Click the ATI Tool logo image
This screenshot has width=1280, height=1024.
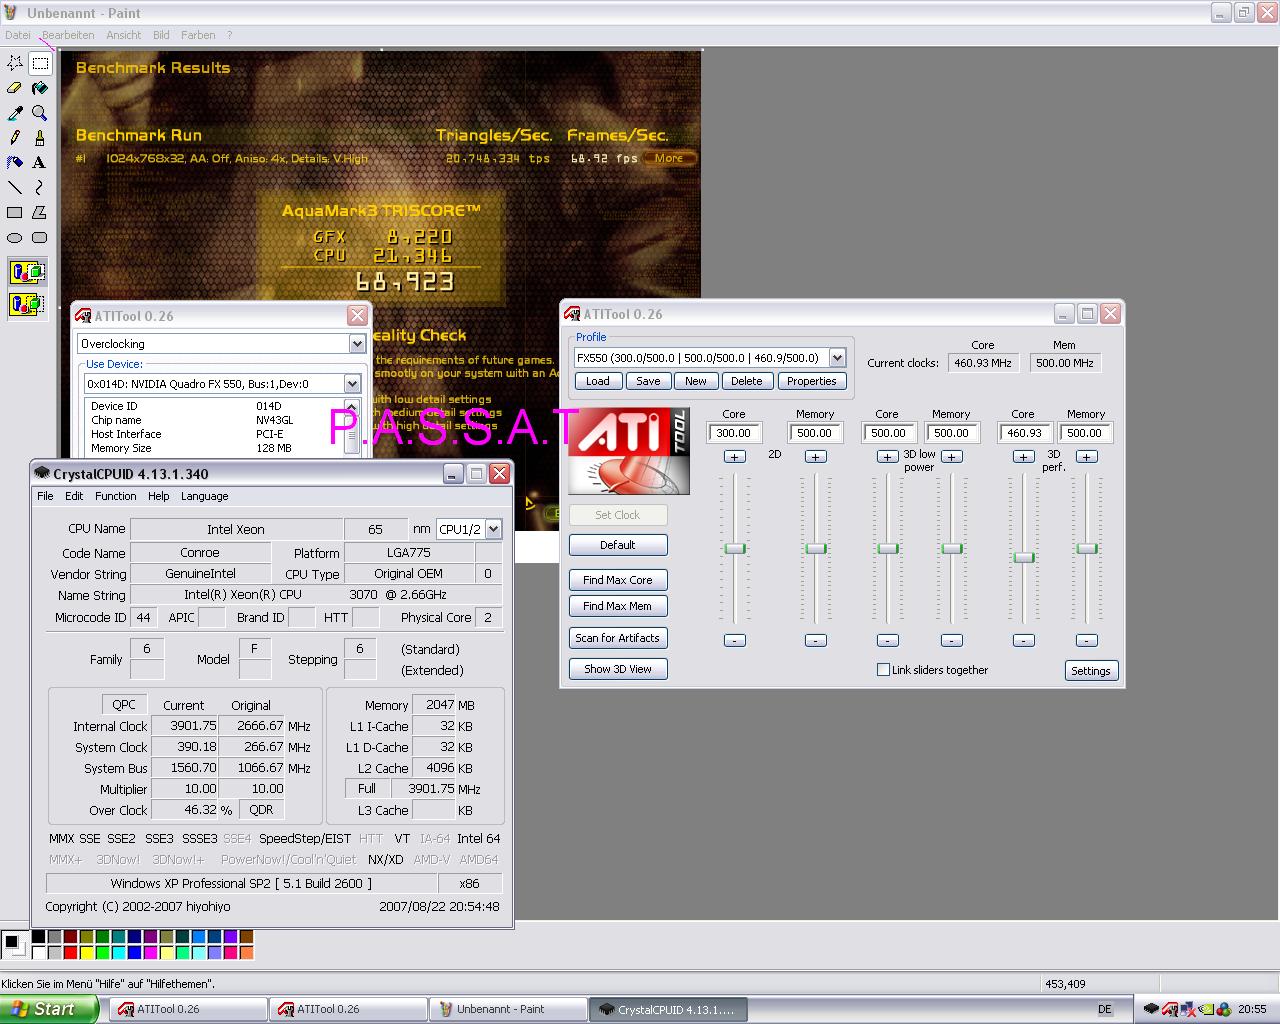629,451
